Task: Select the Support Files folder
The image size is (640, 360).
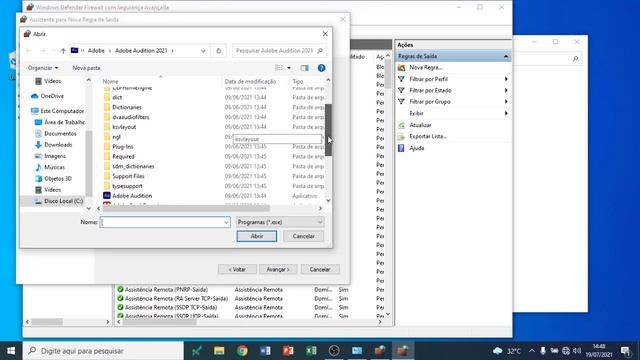Action: 128,176
